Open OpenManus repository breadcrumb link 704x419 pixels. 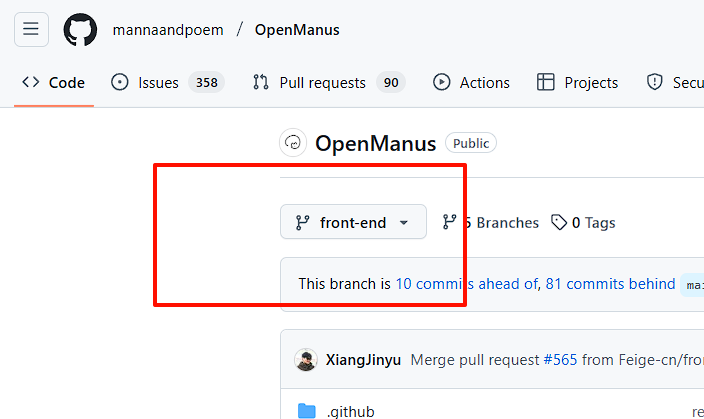point(297,30)
